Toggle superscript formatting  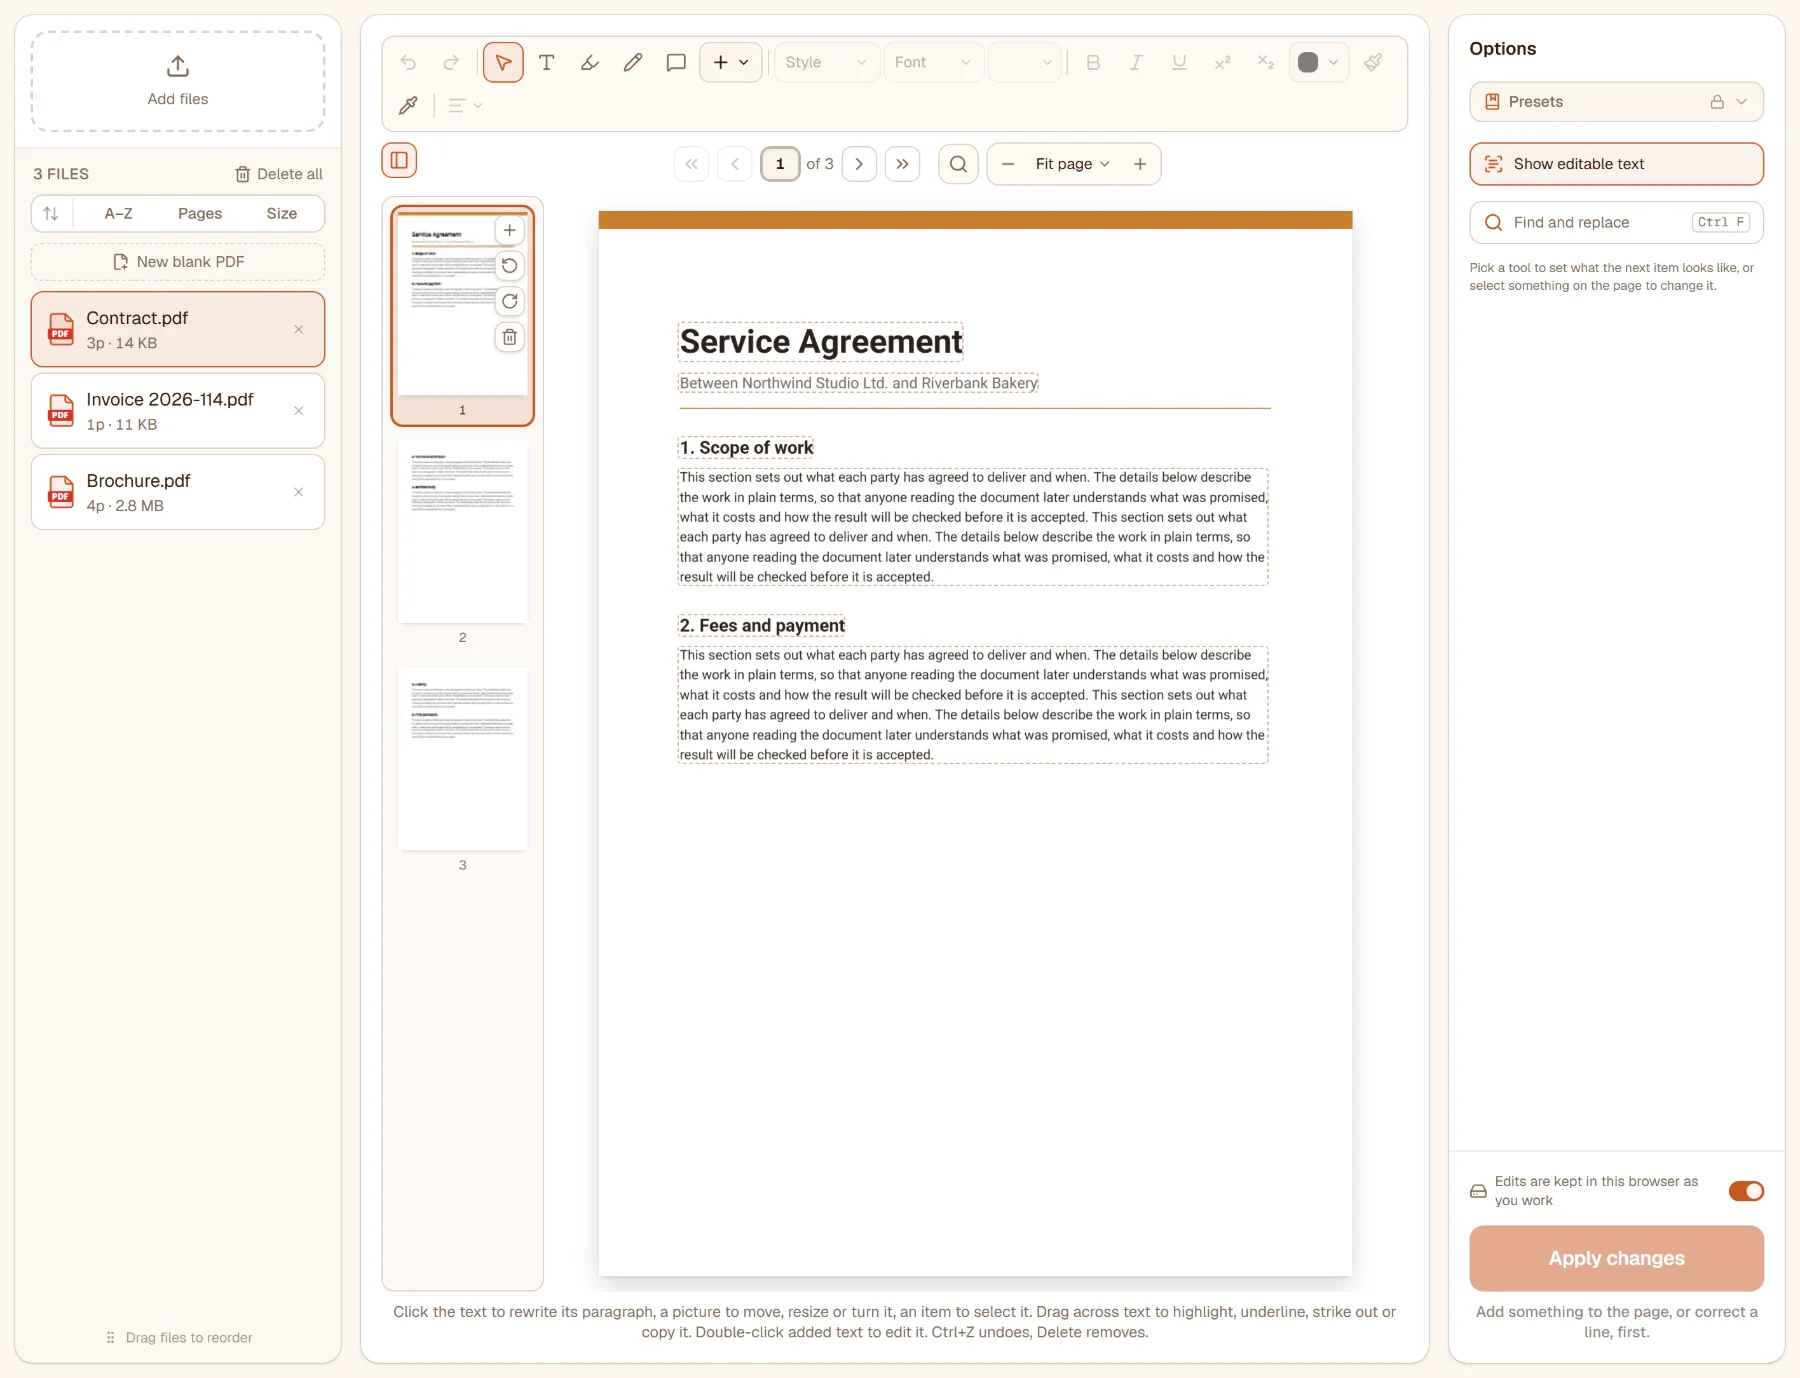1222,62
